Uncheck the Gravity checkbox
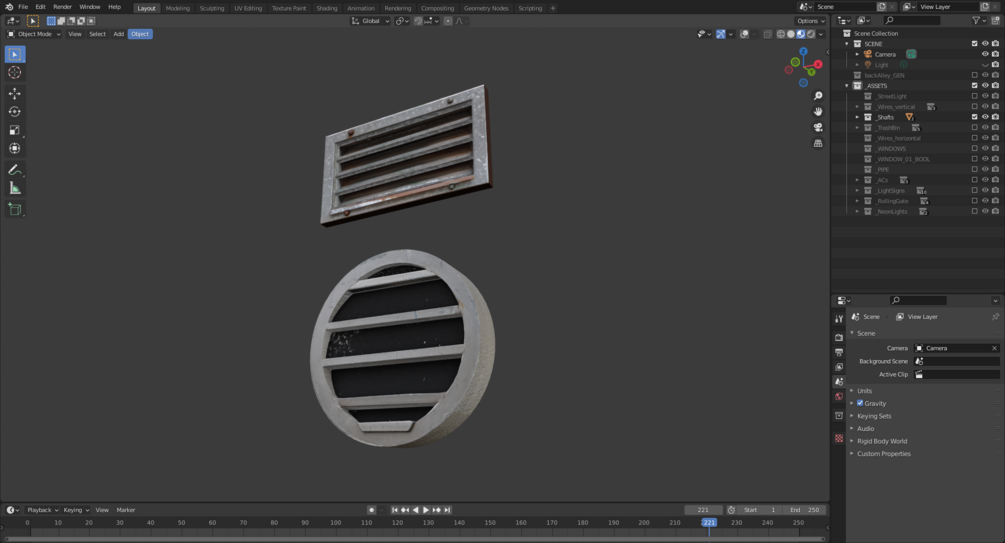Image resolution: width=1005 pixels, height=543 pixels. pyautogui.click(x=860, y=403)
